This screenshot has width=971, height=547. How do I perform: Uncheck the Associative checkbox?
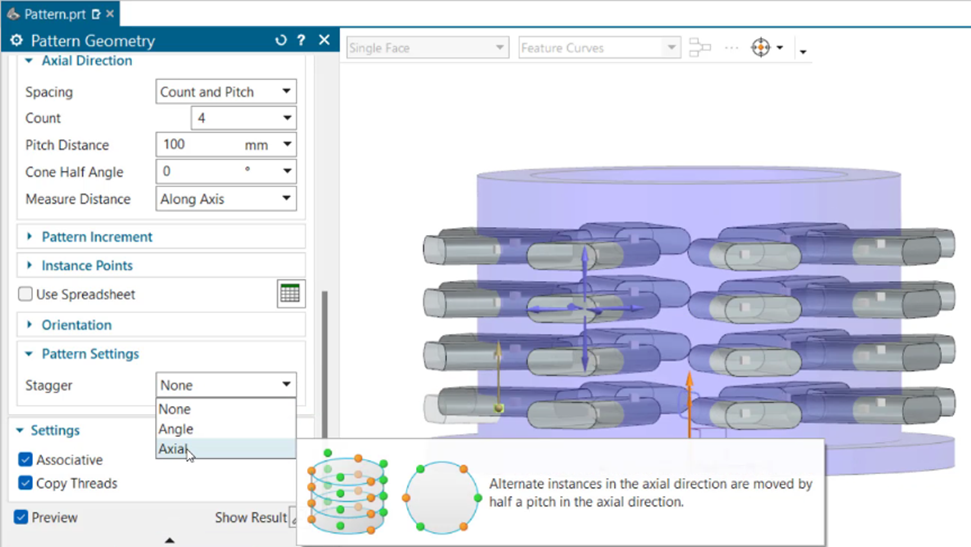click(25, 460)
